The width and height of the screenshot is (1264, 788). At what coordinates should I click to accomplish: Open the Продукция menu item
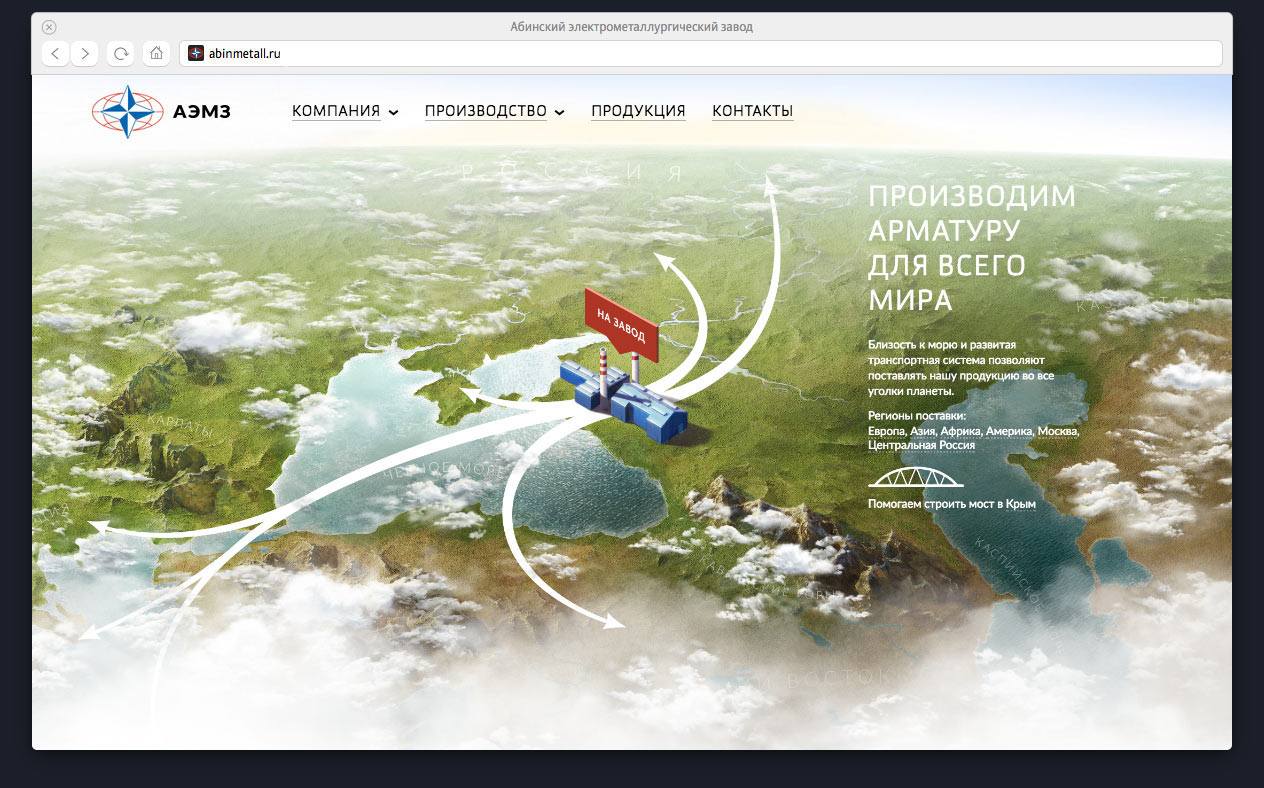click(638, 111)
